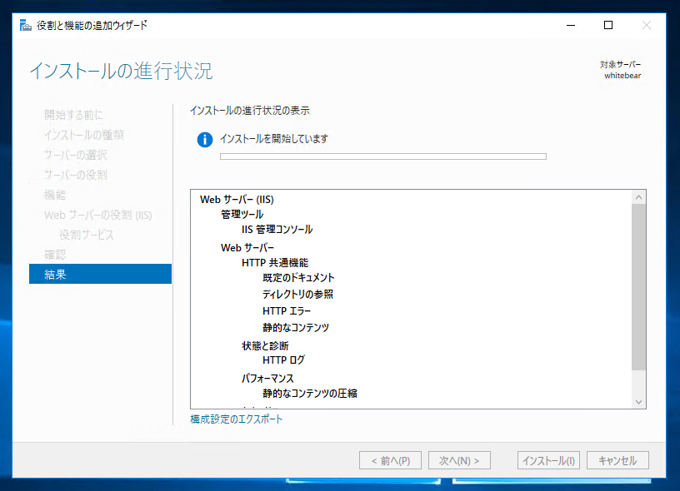
Task: Click the 次へ(N) > button
Action: click(459, 460)
